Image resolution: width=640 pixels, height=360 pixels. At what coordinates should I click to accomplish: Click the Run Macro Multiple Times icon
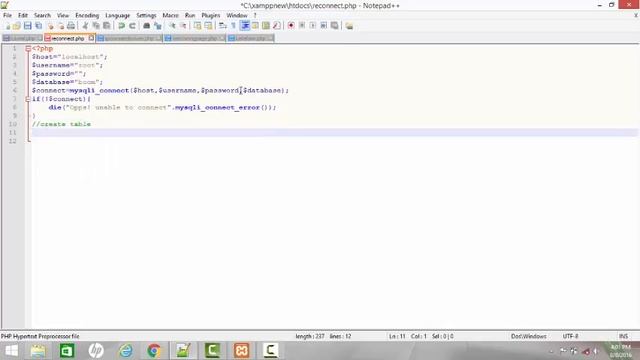[x=323, y=26]
